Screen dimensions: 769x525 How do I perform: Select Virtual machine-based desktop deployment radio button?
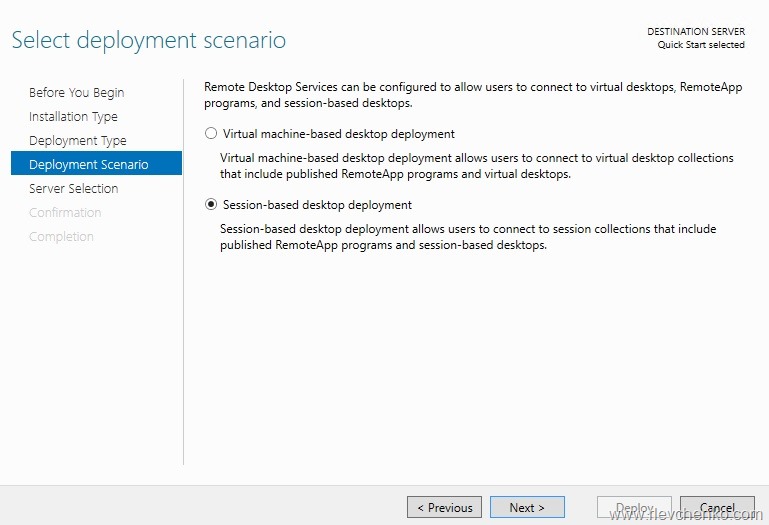pos(210,133)
